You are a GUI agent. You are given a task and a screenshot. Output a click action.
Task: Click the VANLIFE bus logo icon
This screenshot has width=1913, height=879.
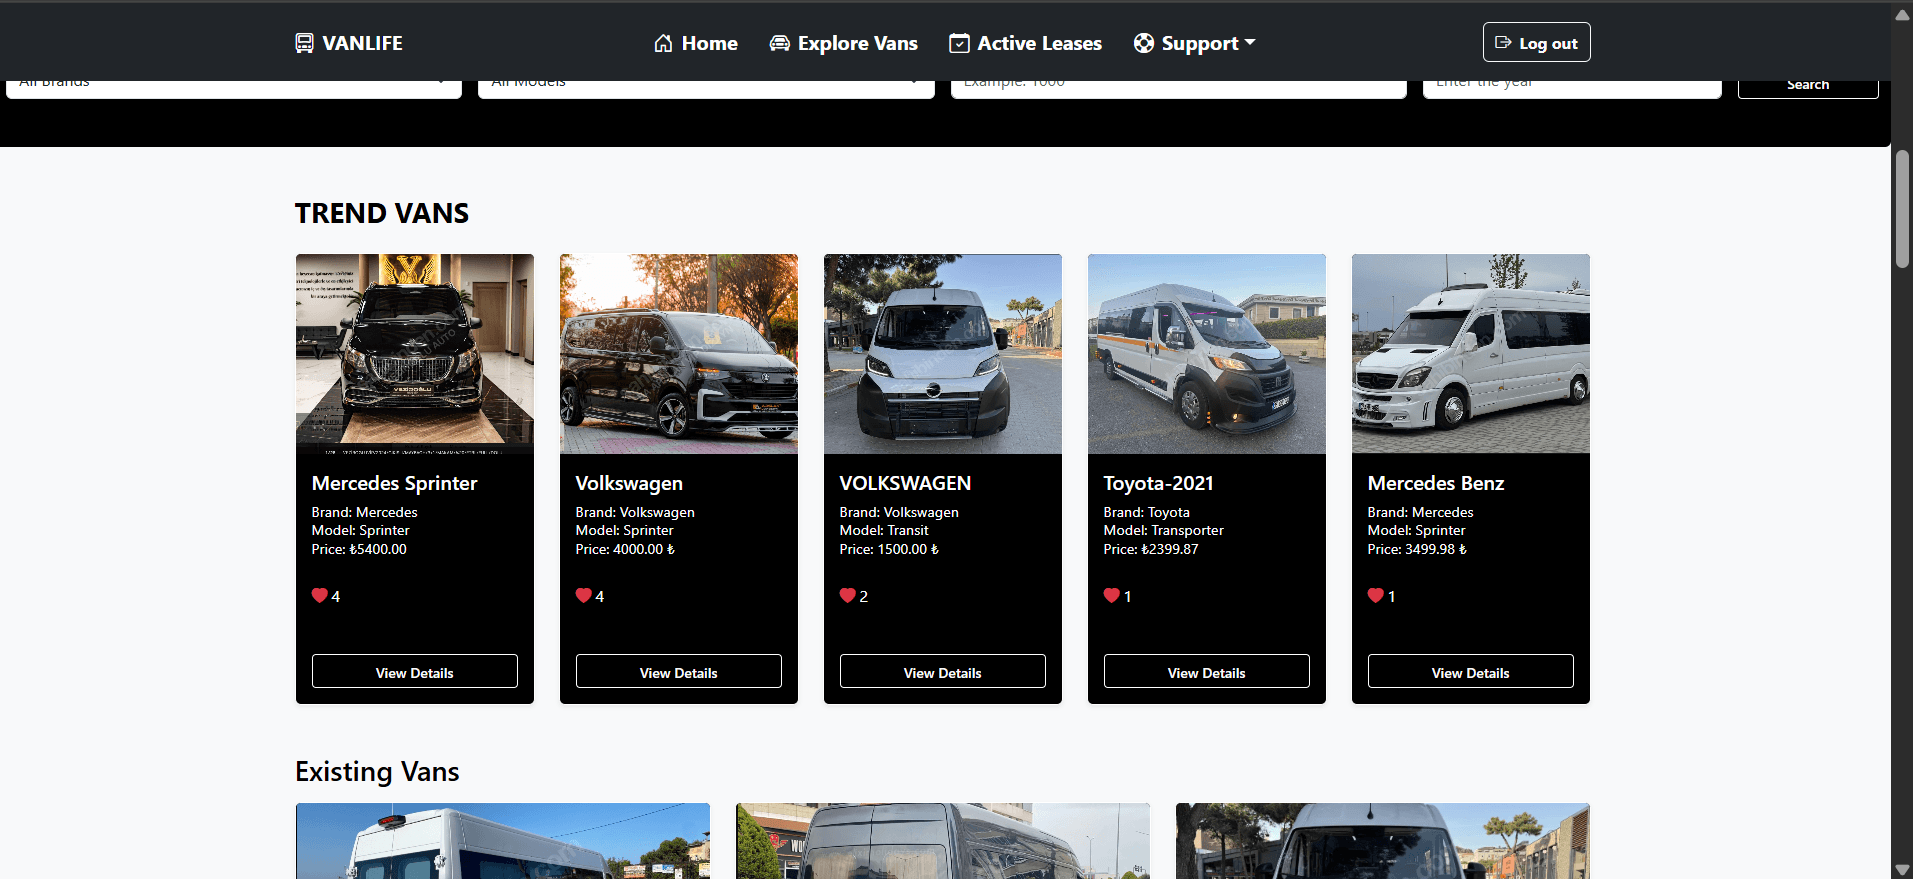click(x=304, y=43)
